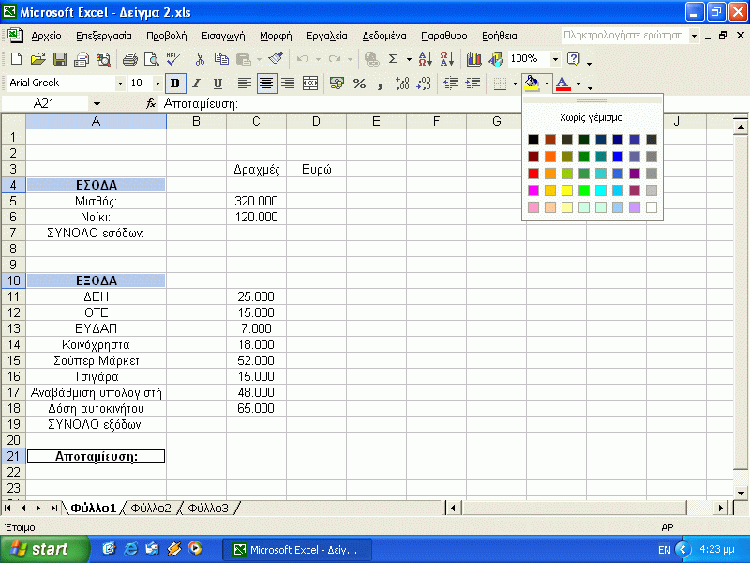750x563 pixels.
Task: Paste with the clipboard icon
Action: coord(243,59)
